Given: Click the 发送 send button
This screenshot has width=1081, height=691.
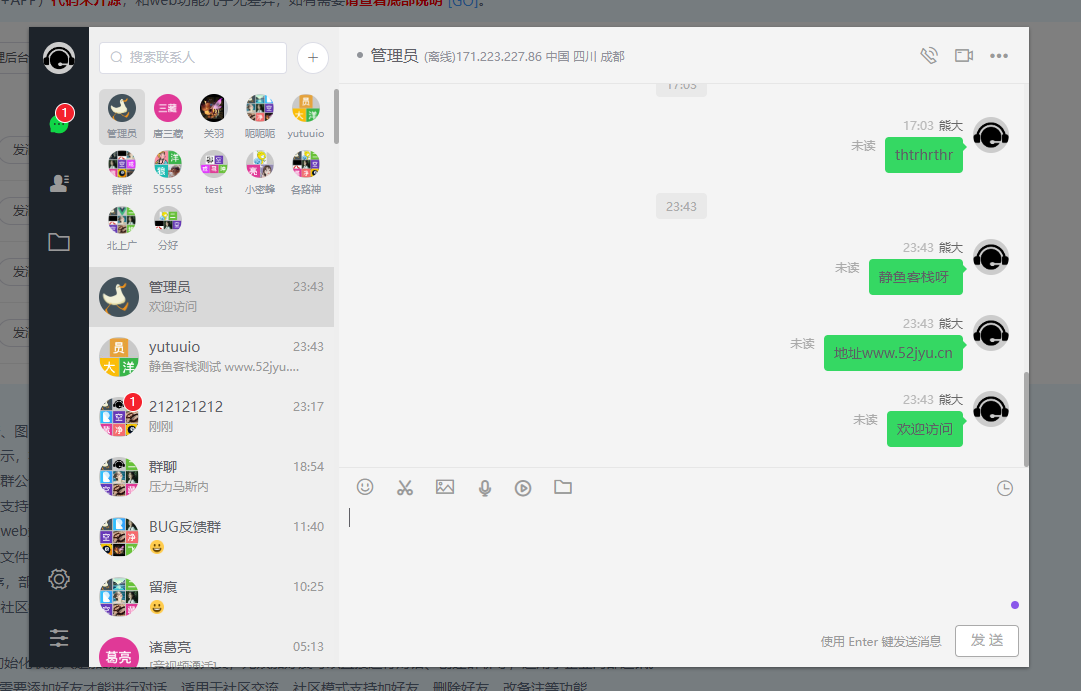Looking at the screenshot, I should pyautogui.click(x=986, y=641).
